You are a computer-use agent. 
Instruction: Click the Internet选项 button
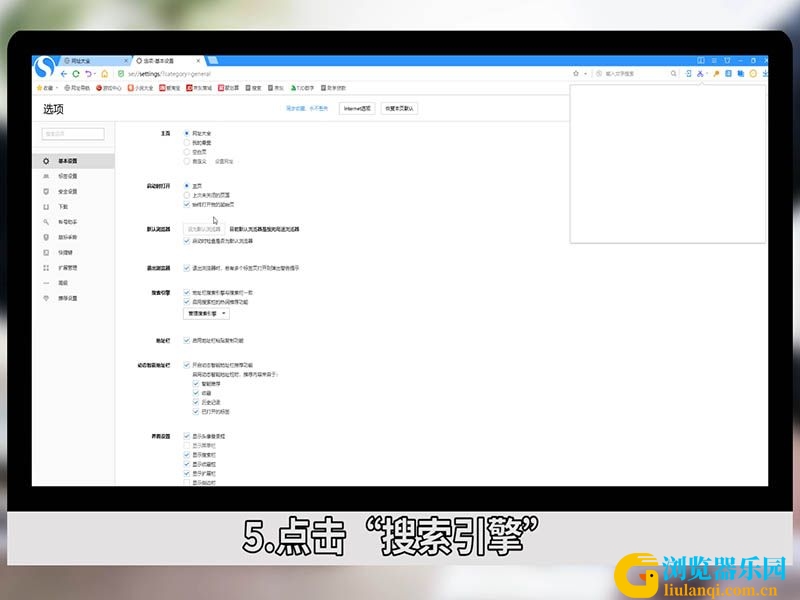click(357, 108)
